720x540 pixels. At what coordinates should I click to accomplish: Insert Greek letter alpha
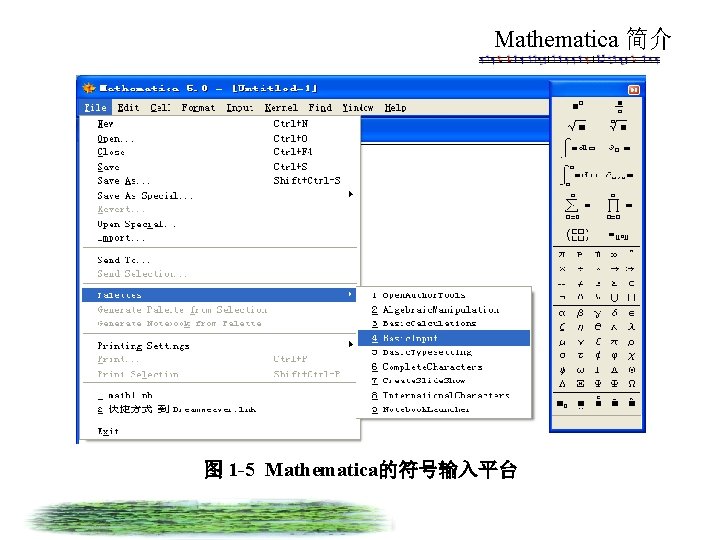[562, 313]
